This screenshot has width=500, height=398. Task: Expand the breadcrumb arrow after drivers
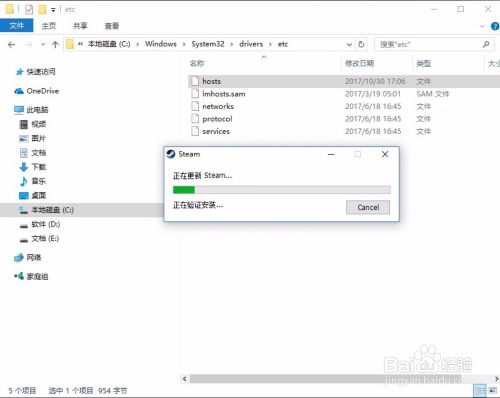tap(270, 44)
